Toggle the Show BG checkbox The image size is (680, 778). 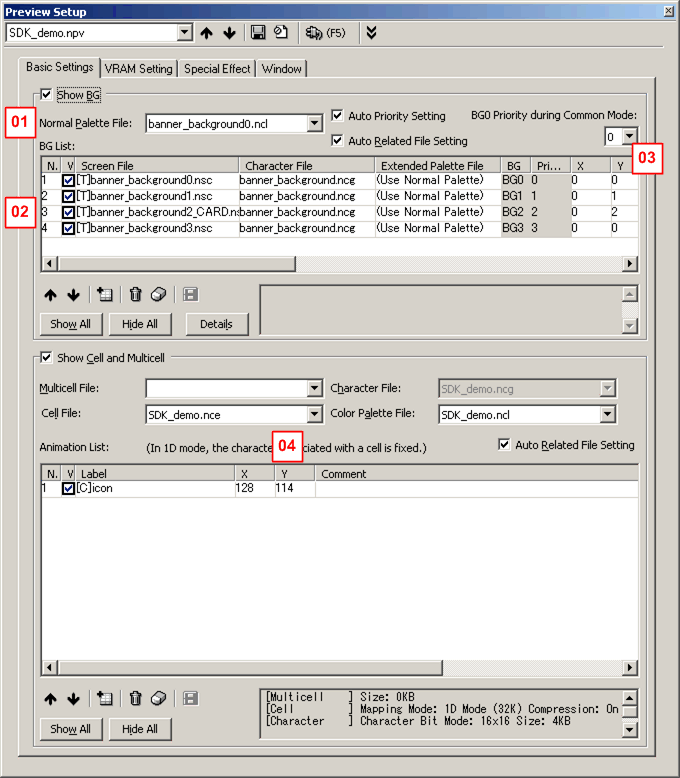[x=46, y=96]
